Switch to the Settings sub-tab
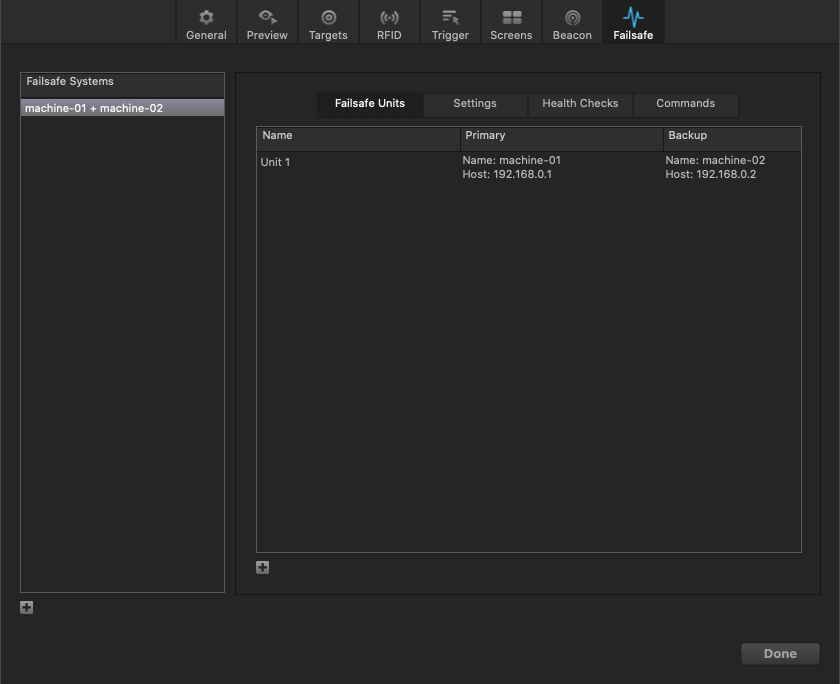The height and width of the screenshot is (684, 840). pos(475,104)
